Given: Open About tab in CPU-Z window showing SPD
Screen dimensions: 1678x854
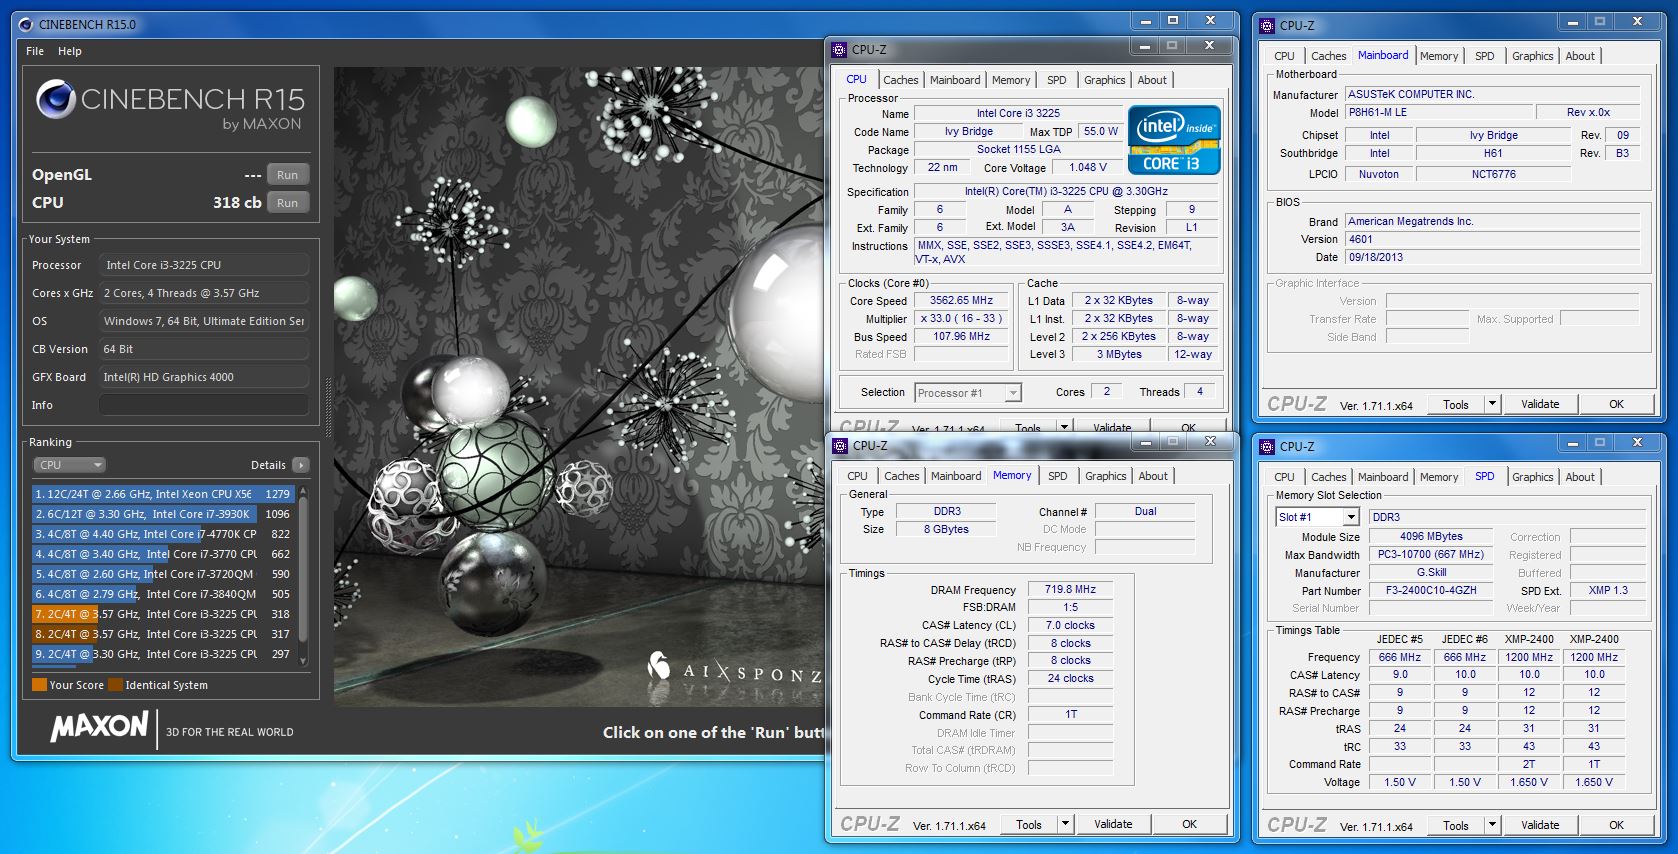Looking at the screenshot, I should coord(1580,477).
